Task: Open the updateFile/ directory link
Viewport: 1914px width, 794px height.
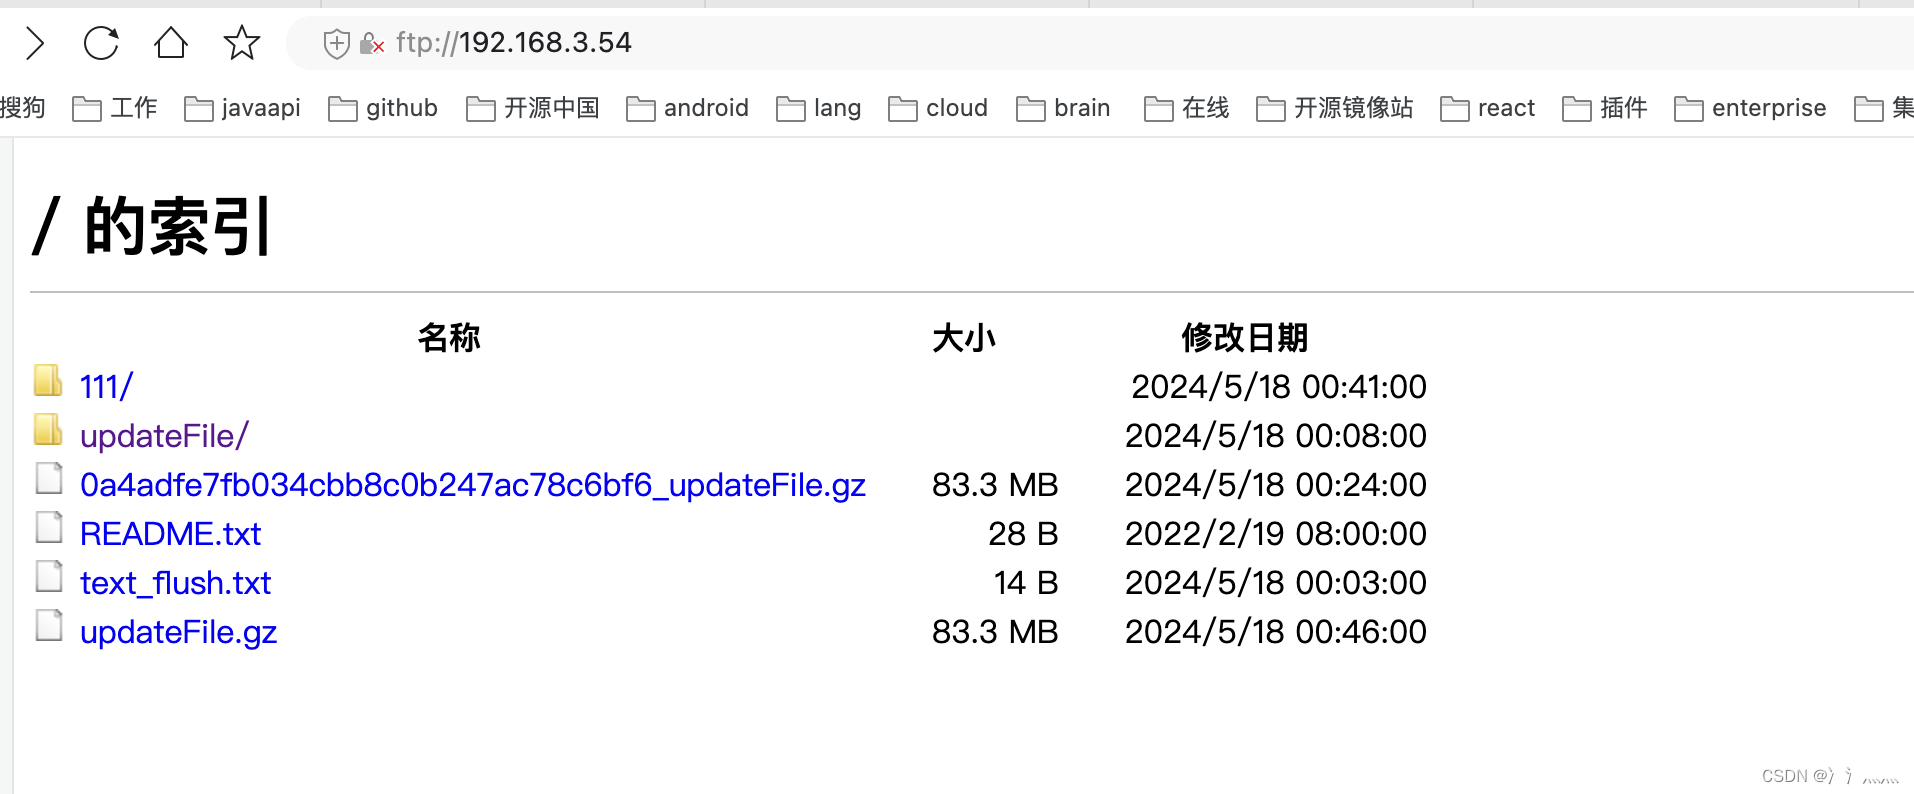Action: pyautogui.click(x=164, y=436)
